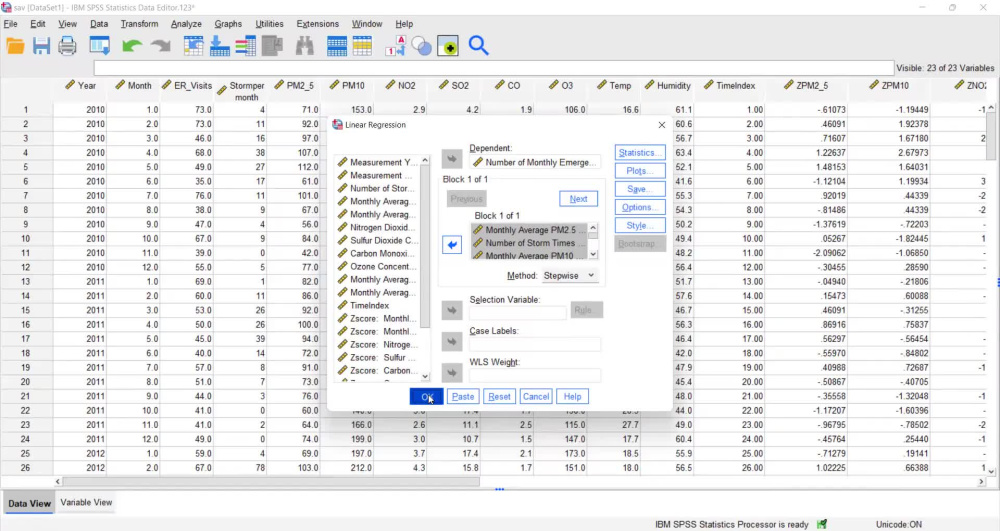1000x531 pixels.
Task: Toggle the Value Labels icon
Action: (x=395, y=46)
